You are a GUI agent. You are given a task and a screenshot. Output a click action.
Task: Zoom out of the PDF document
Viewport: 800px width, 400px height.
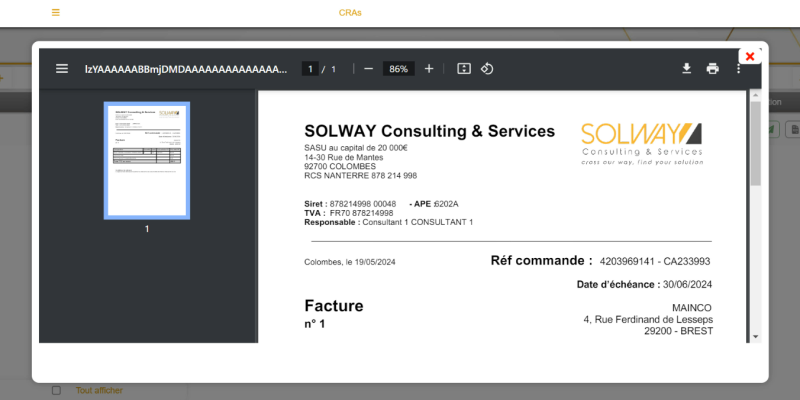(x=368, y=69)
